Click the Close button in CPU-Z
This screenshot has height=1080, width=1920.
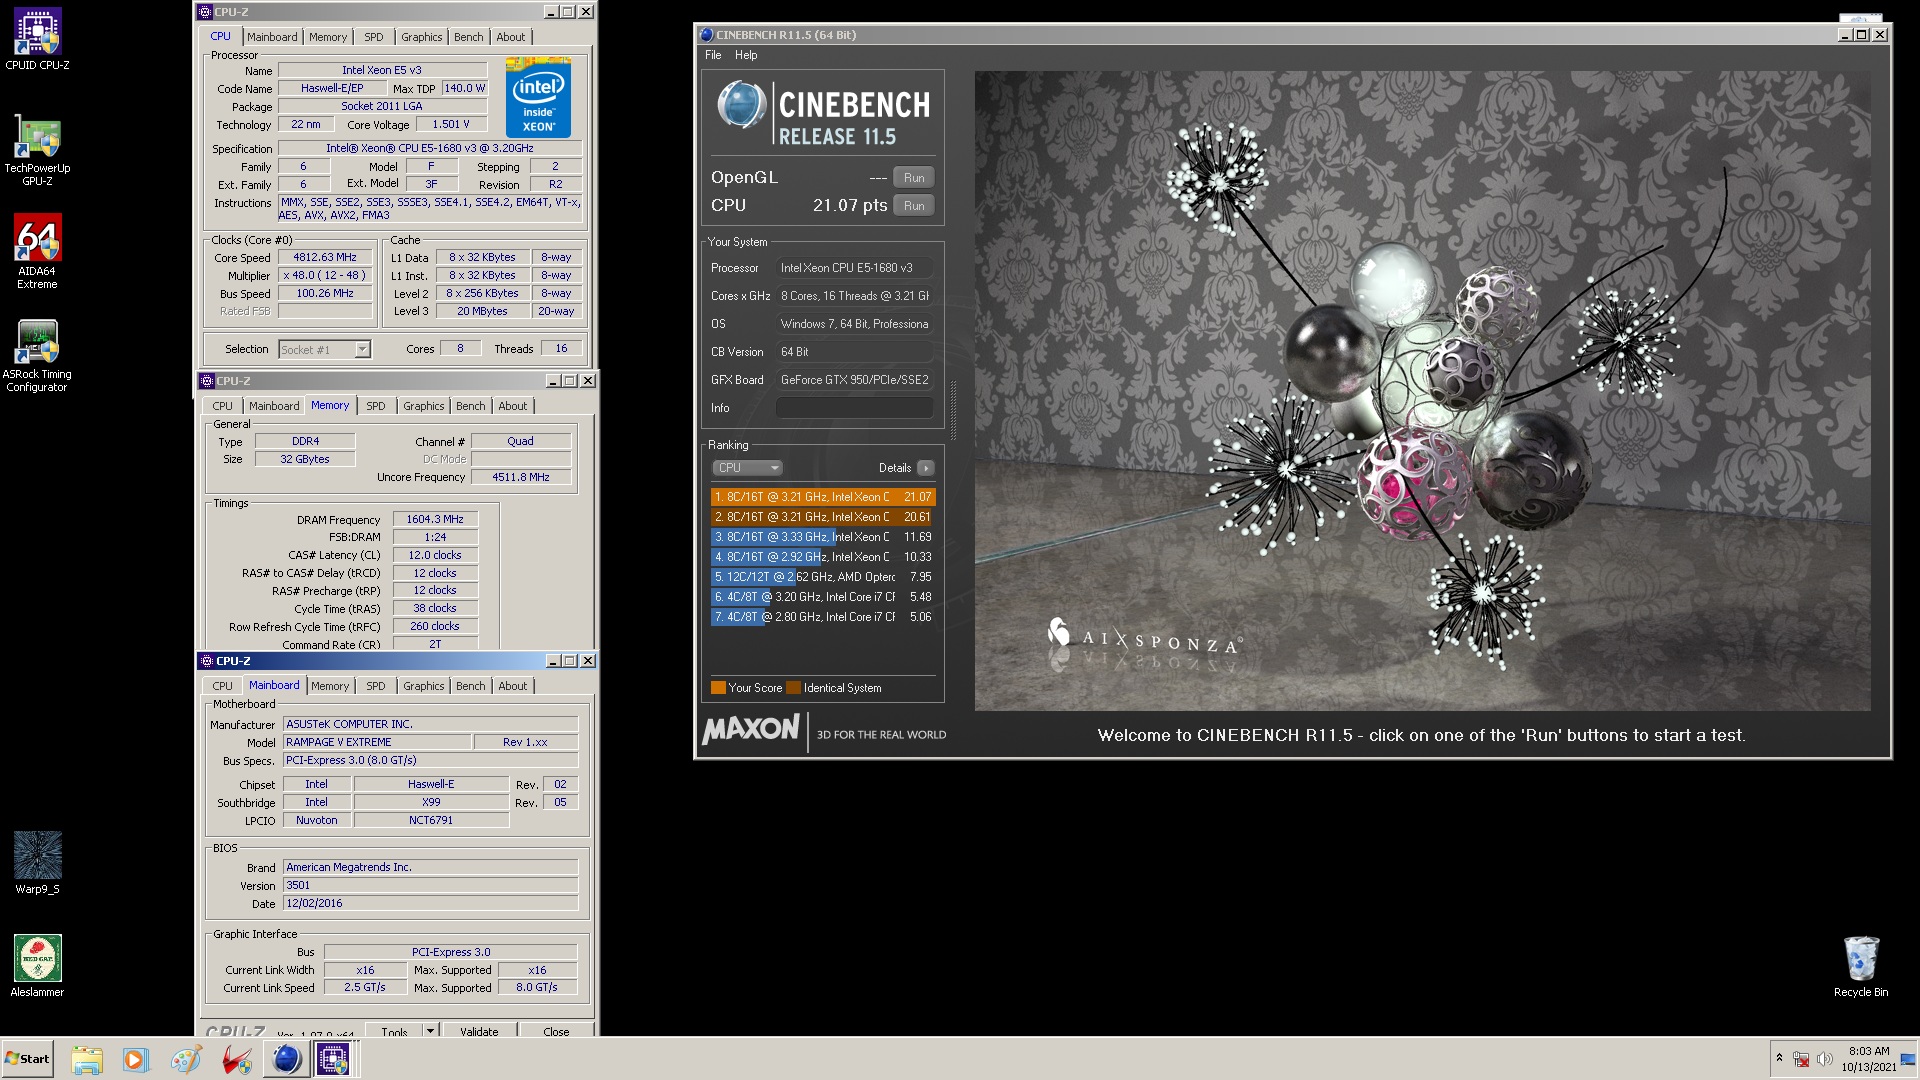pos(556,1031)
